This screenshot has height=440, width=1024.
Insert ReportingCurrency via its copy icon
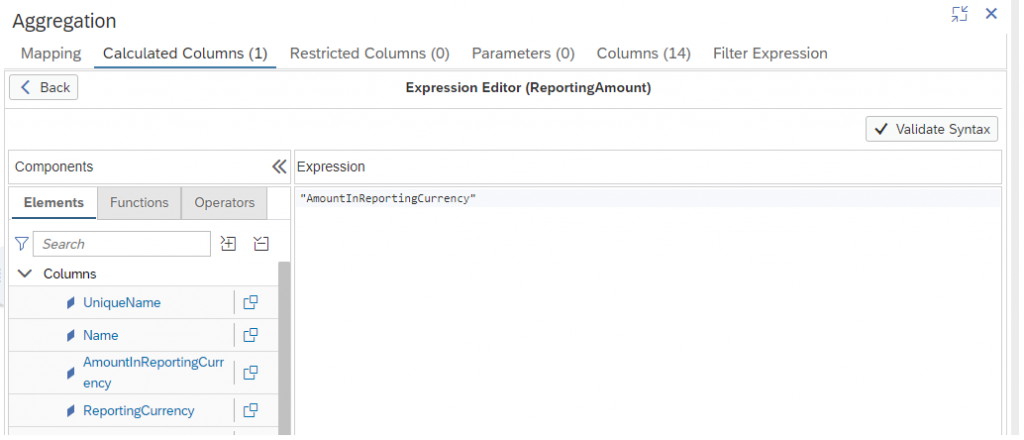tap(250, 411)
